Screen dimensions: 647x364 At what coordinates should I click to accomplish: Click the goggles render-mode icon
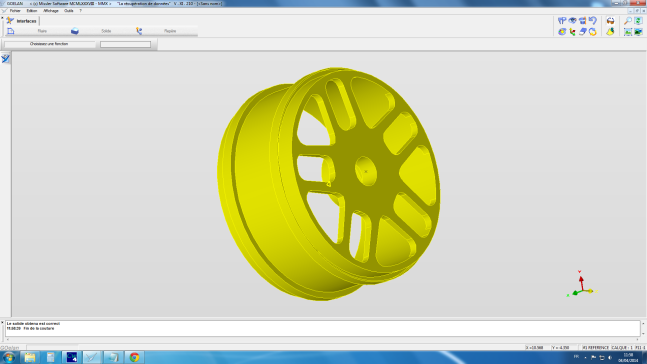point(610,21)
